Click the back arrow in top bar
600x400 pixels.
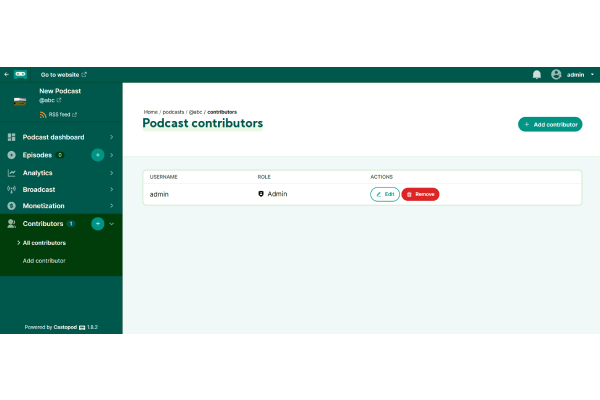pos(6,74)
